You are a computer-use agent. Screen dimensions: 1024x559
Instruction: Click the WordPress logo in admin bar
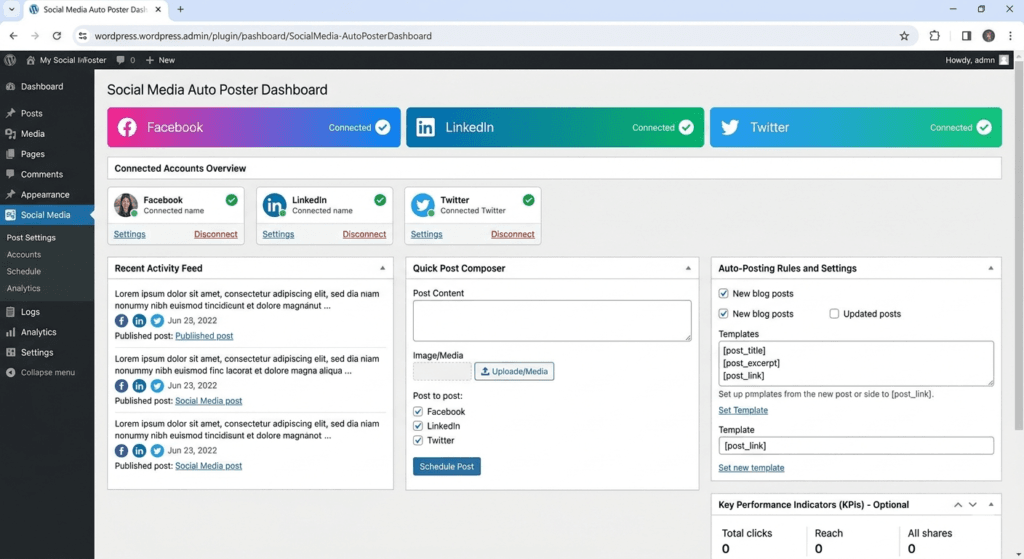pos(10,60)
